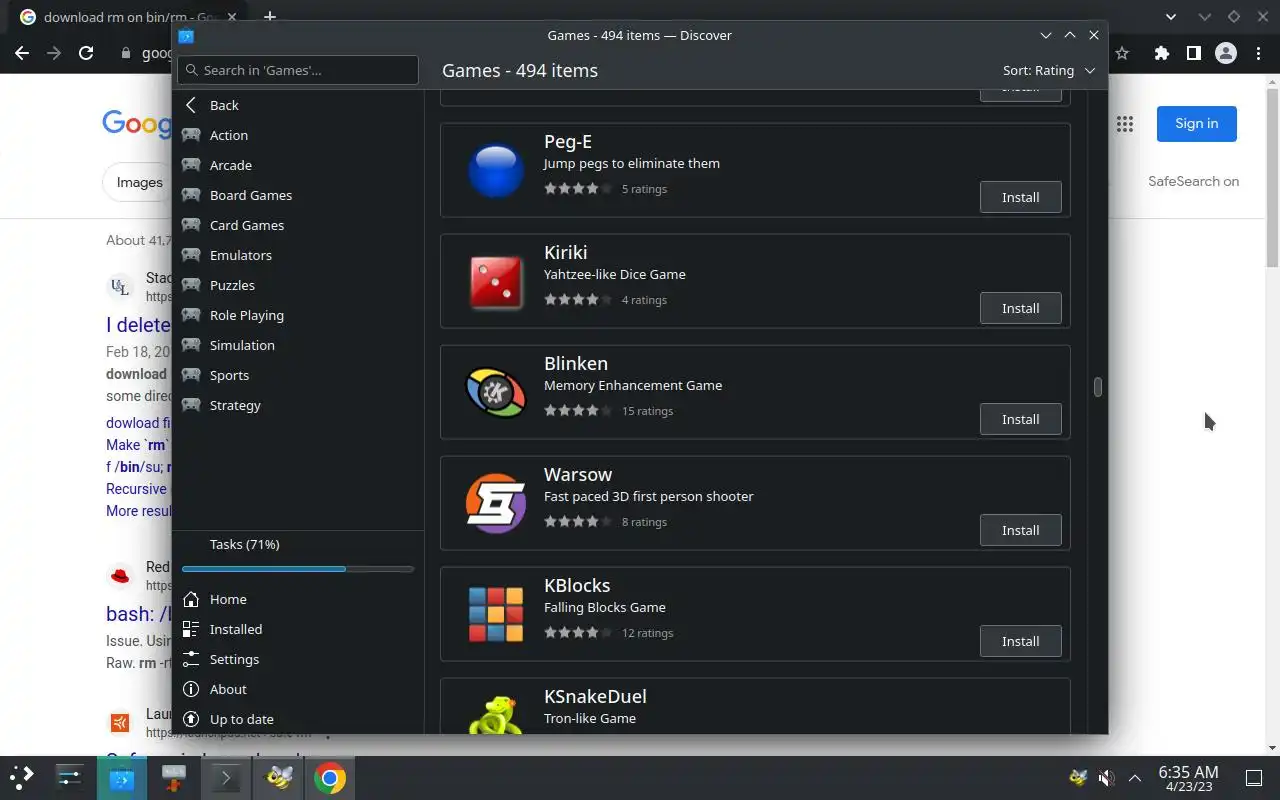This screenshot has height=800, width=1280.
Task: Click the Chrome page scrollbar
Action: [x=1272, y=176]
